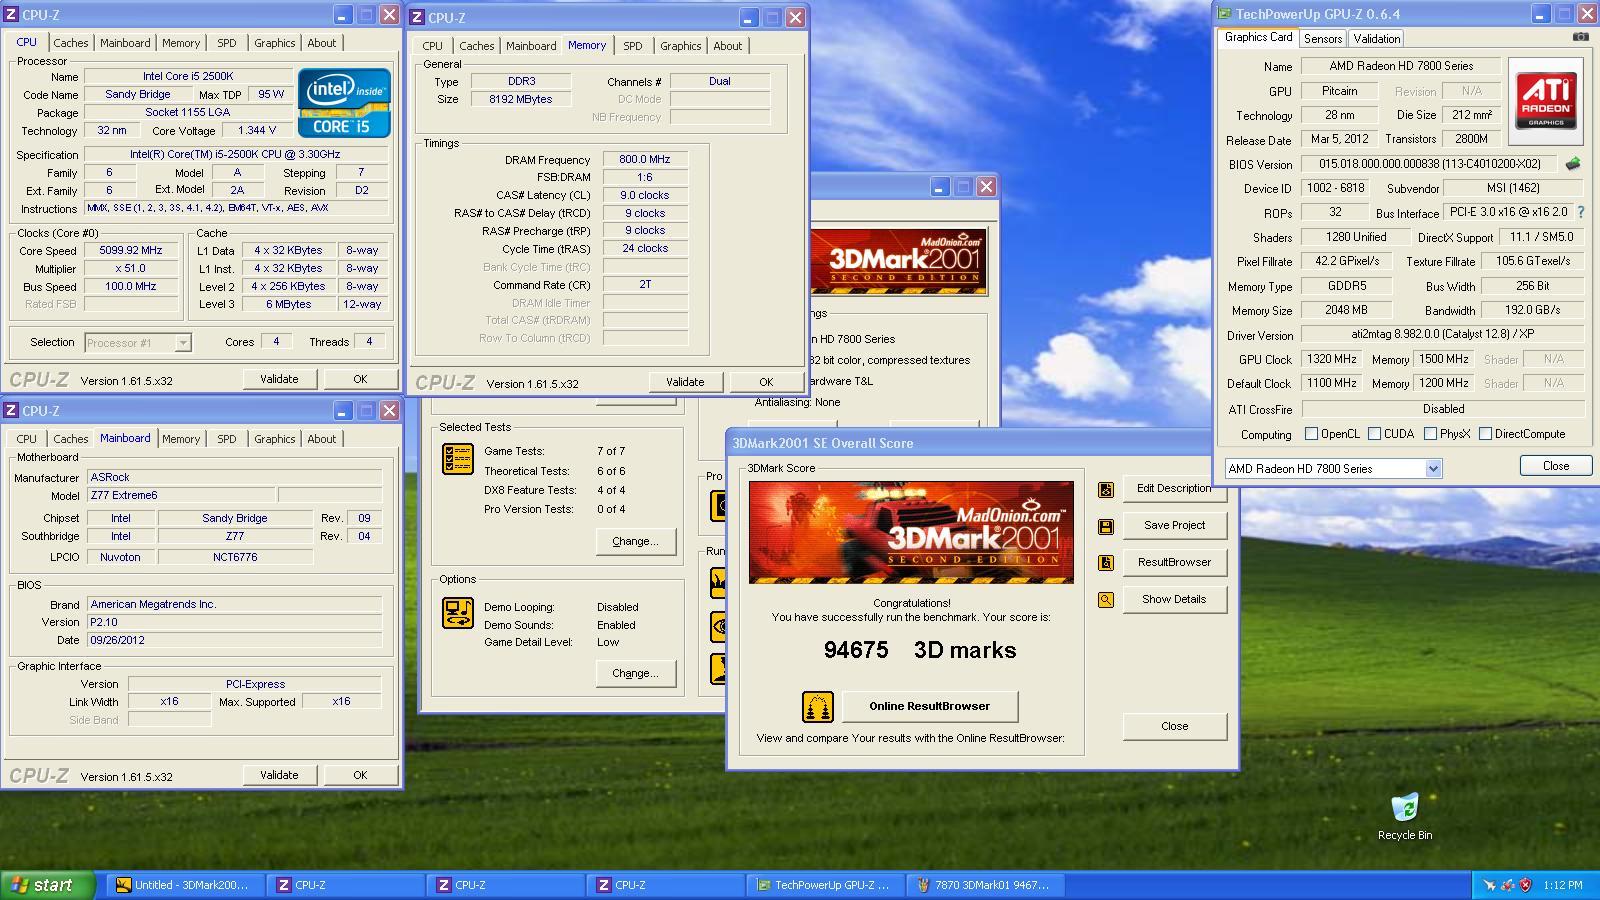Open the ResultBrowser button

tap(1174, 563)
